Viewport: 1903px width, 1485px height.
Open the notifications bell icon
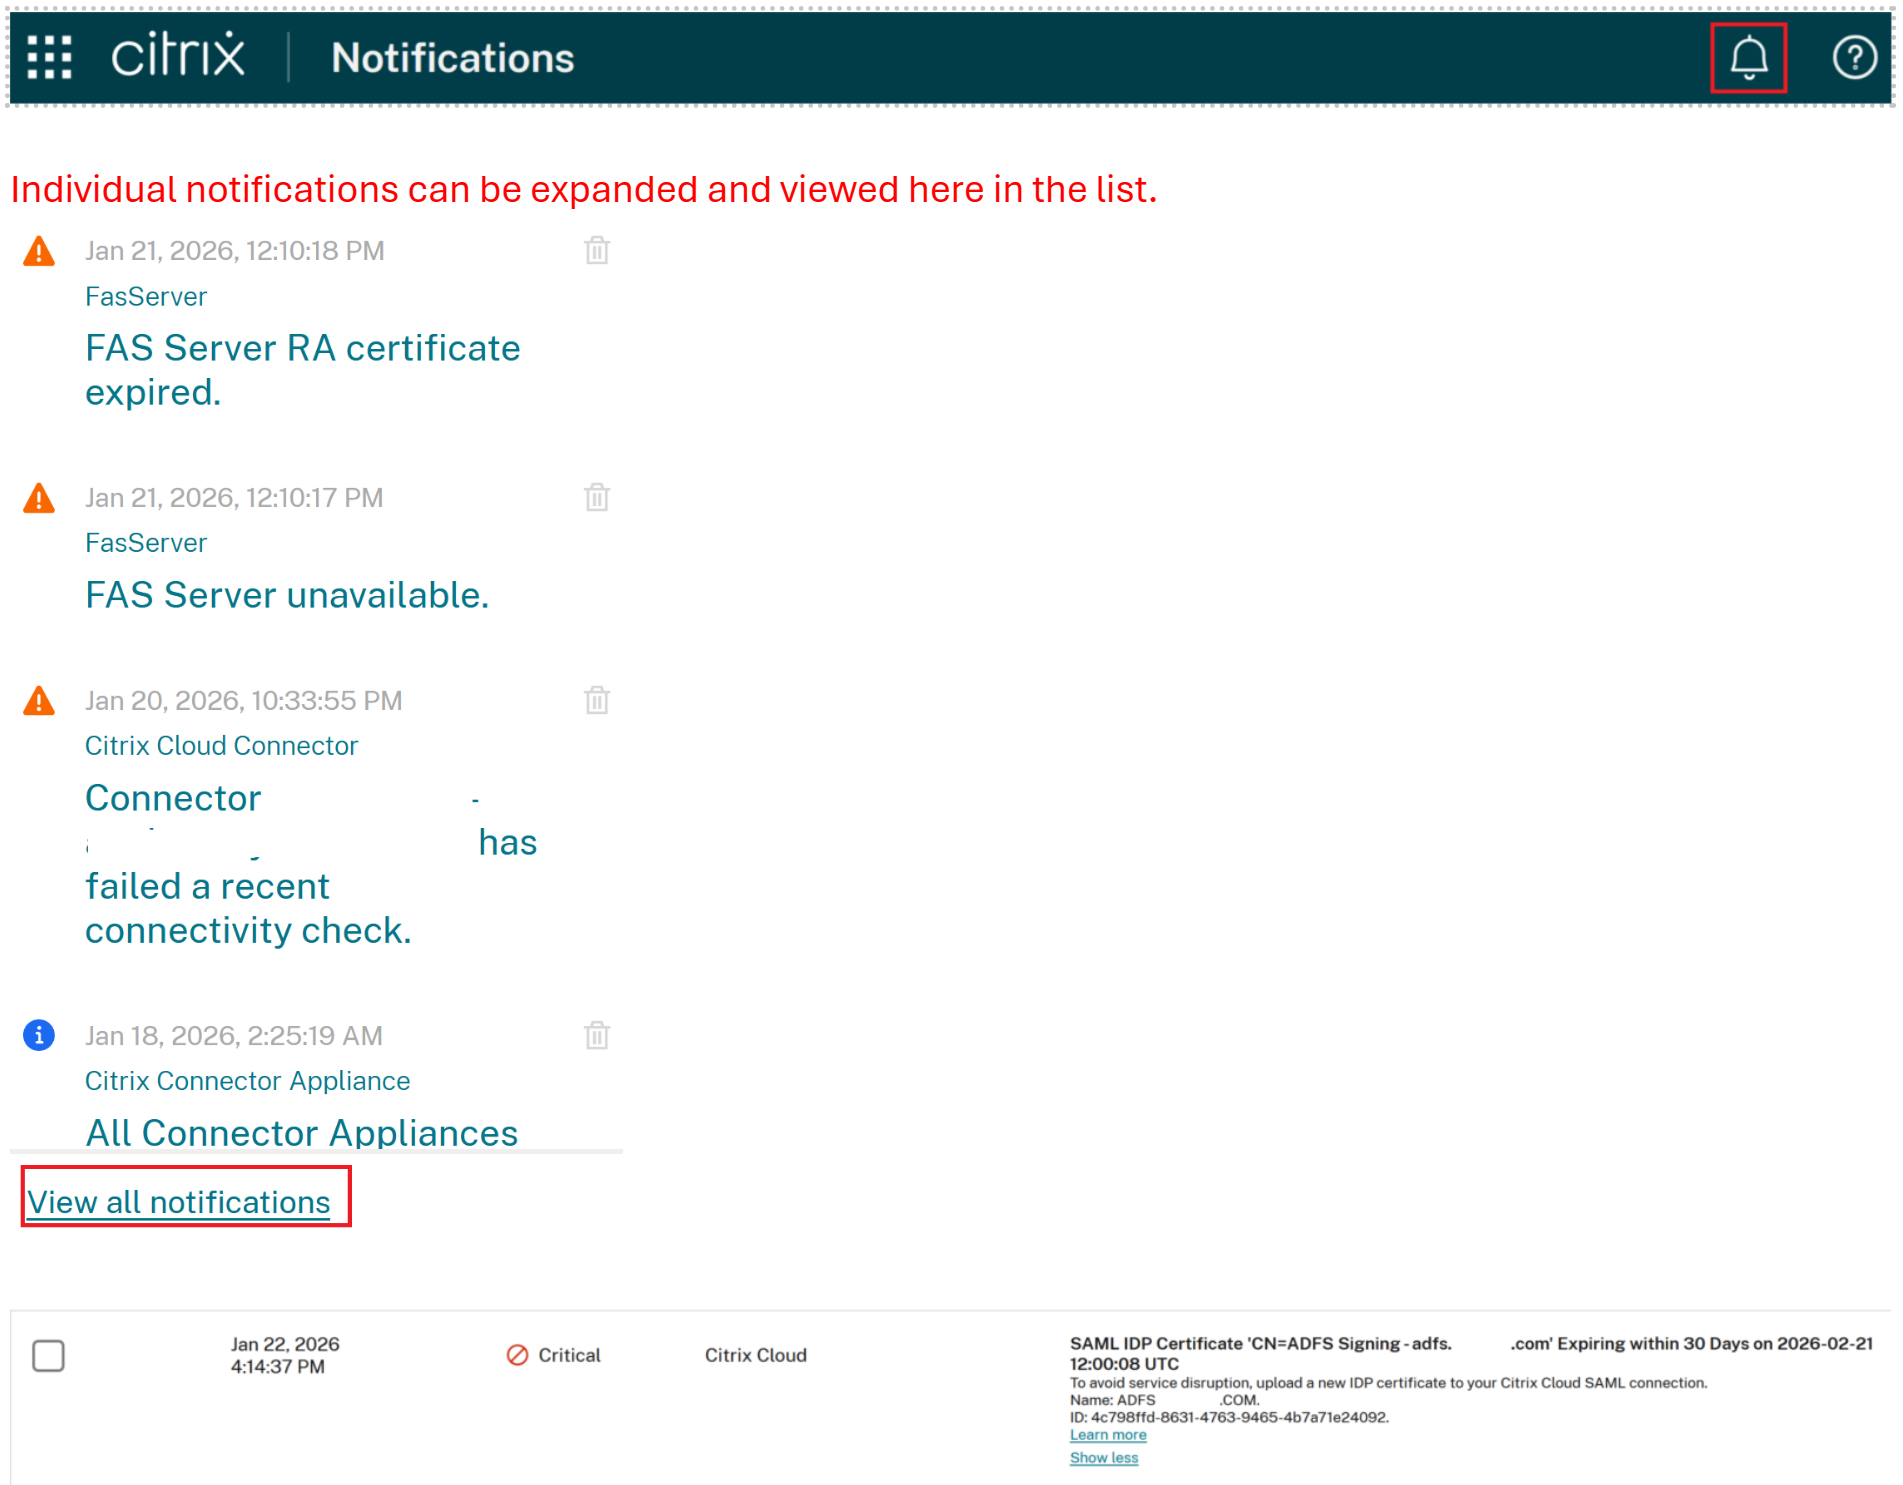(x=1747, y=57)
